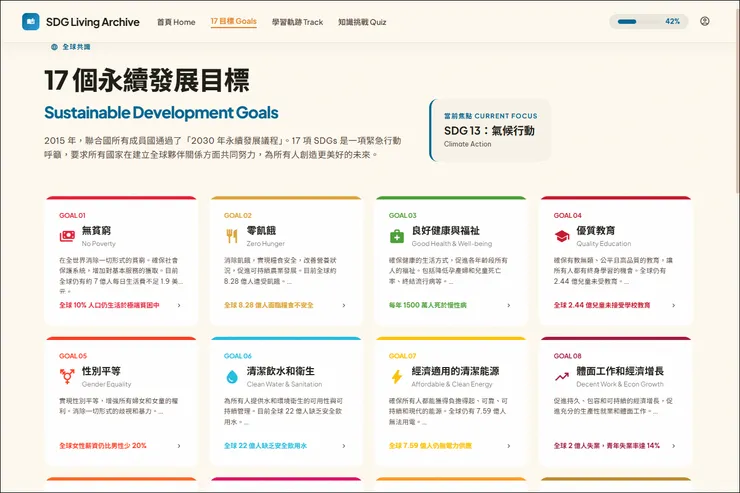The height and width of the screenshot is (493, 740).
Task: Open the 全球女性薪資 20% statistic link
Action: [103, 446]
